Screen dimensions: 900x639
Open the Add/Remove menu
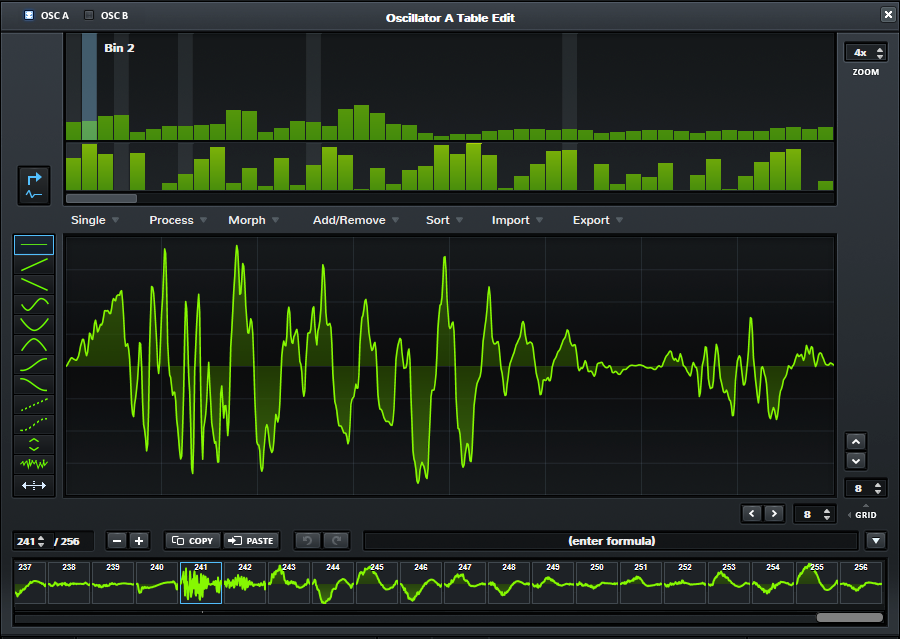pyautogui.click(x=356, y=220)
